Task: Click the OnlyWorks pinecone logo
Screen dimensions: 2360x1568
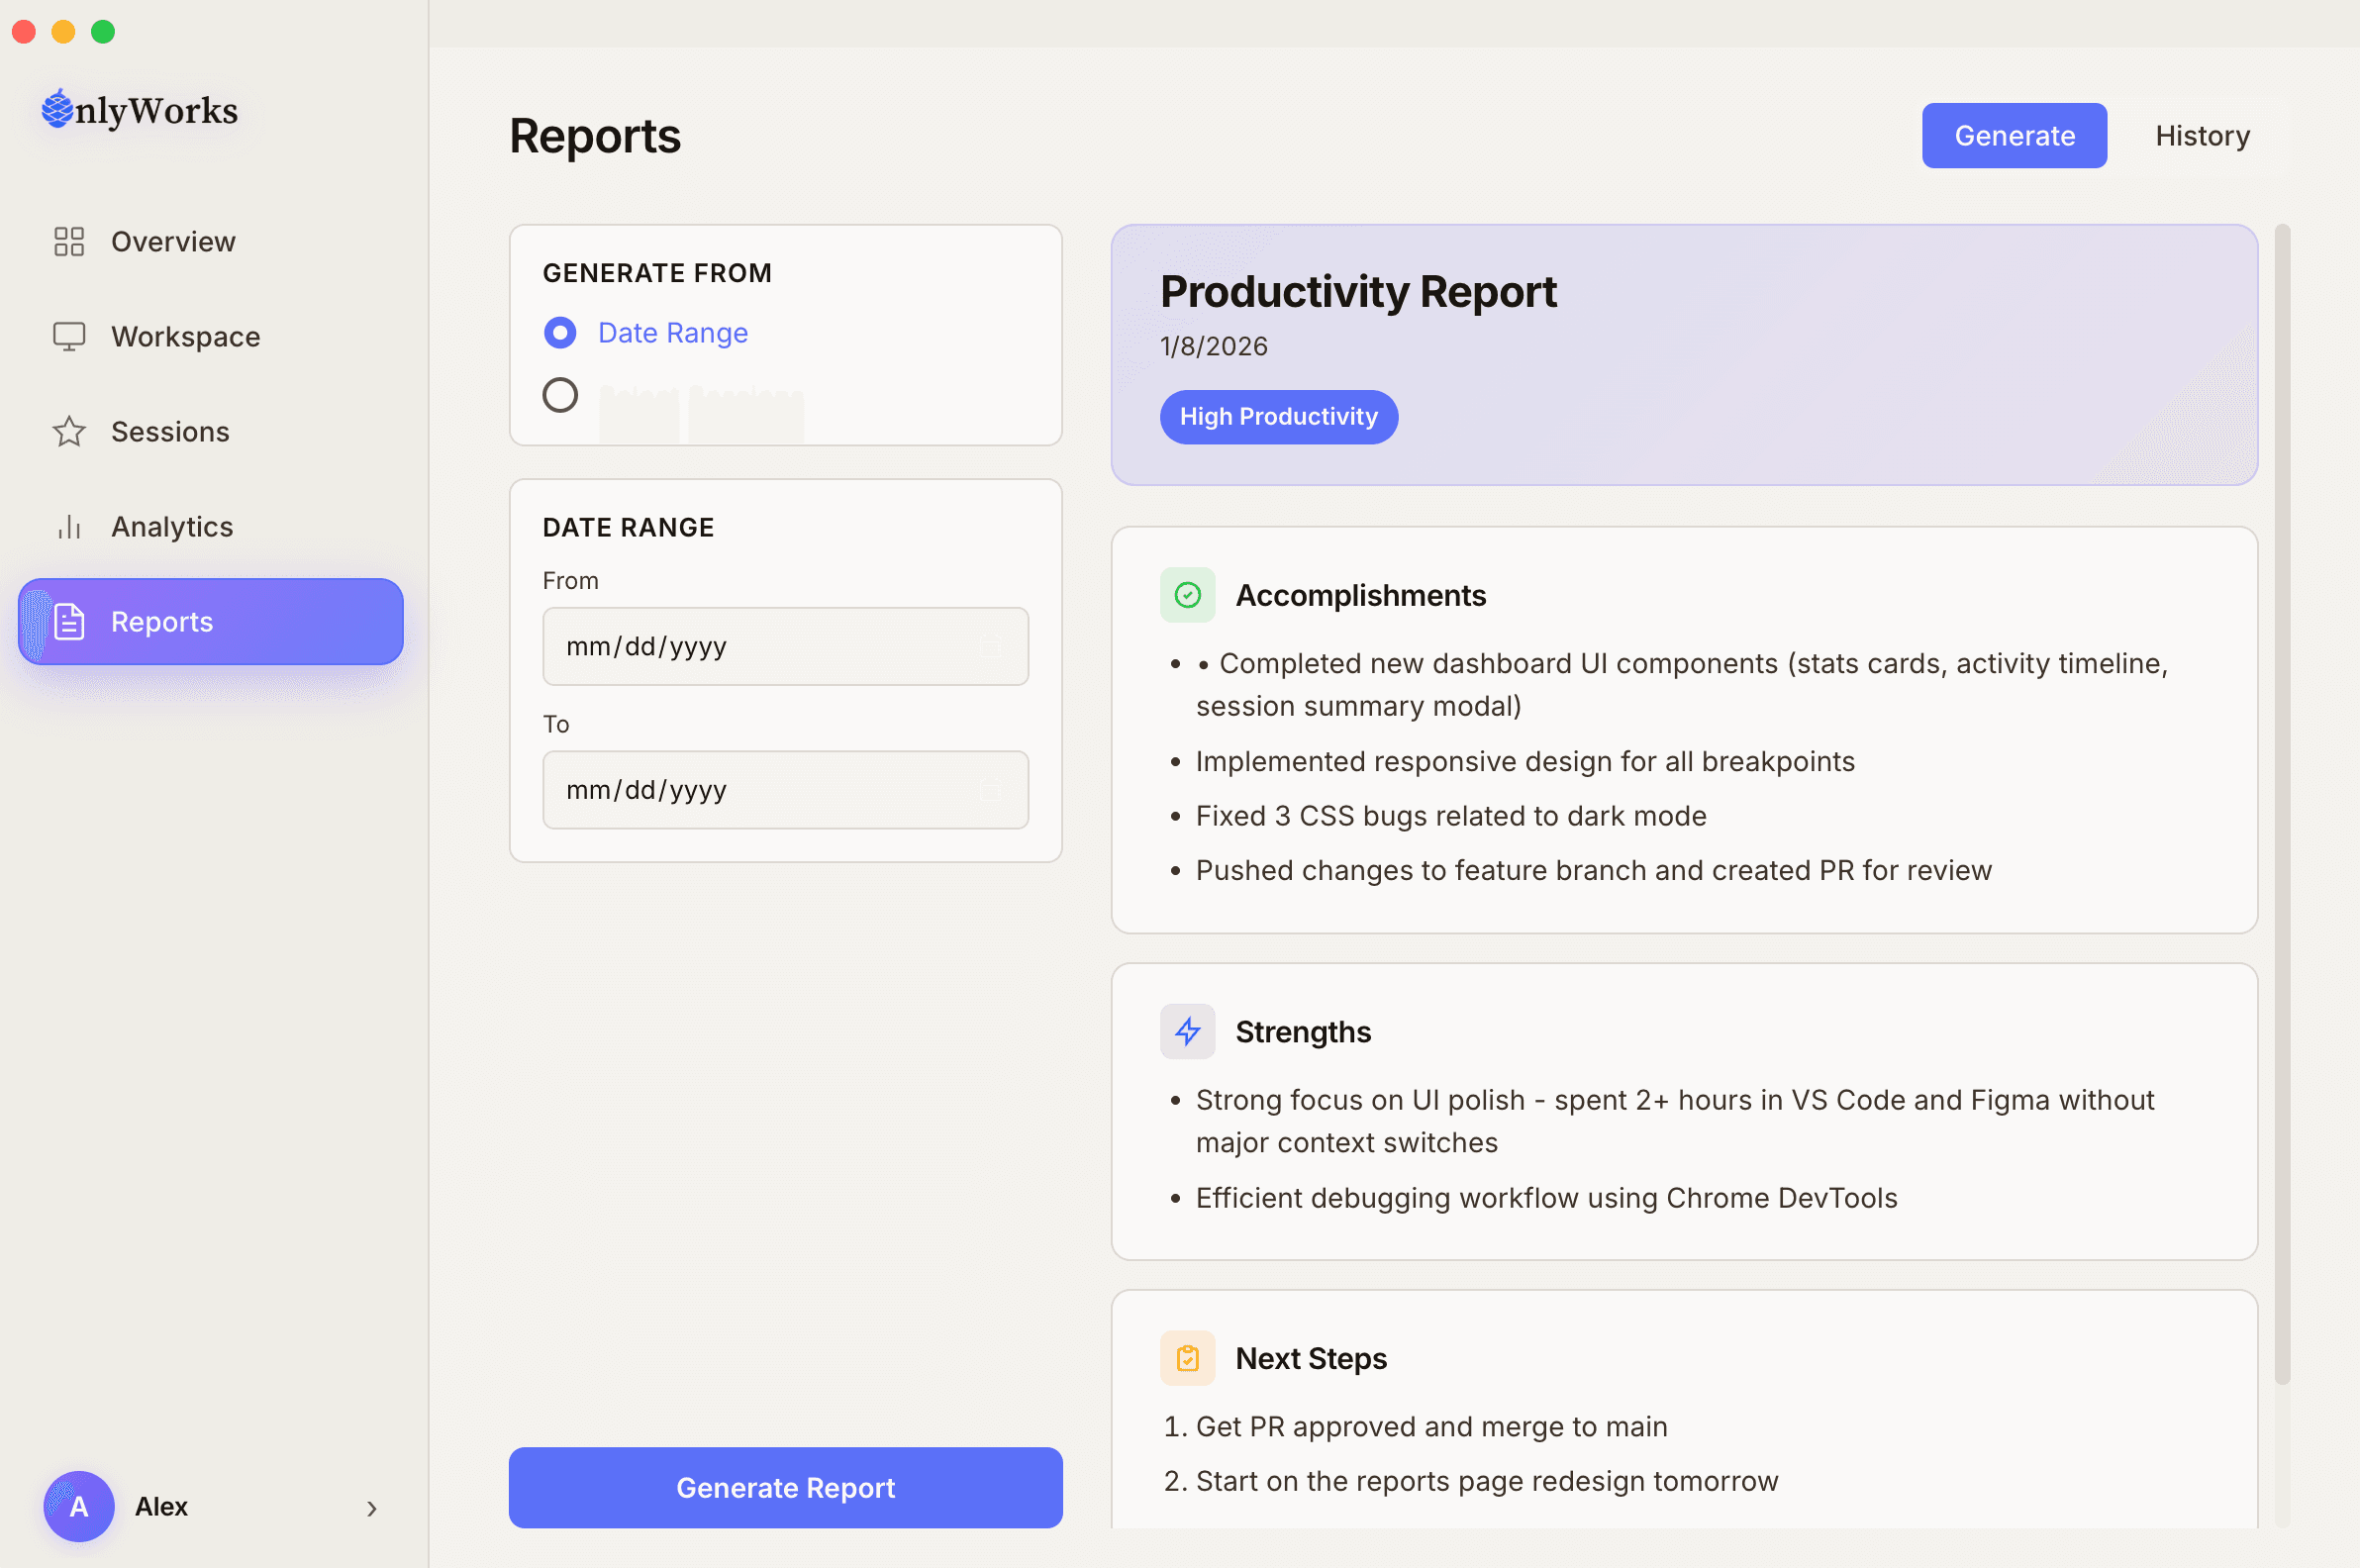Action: tap(58, 108)
